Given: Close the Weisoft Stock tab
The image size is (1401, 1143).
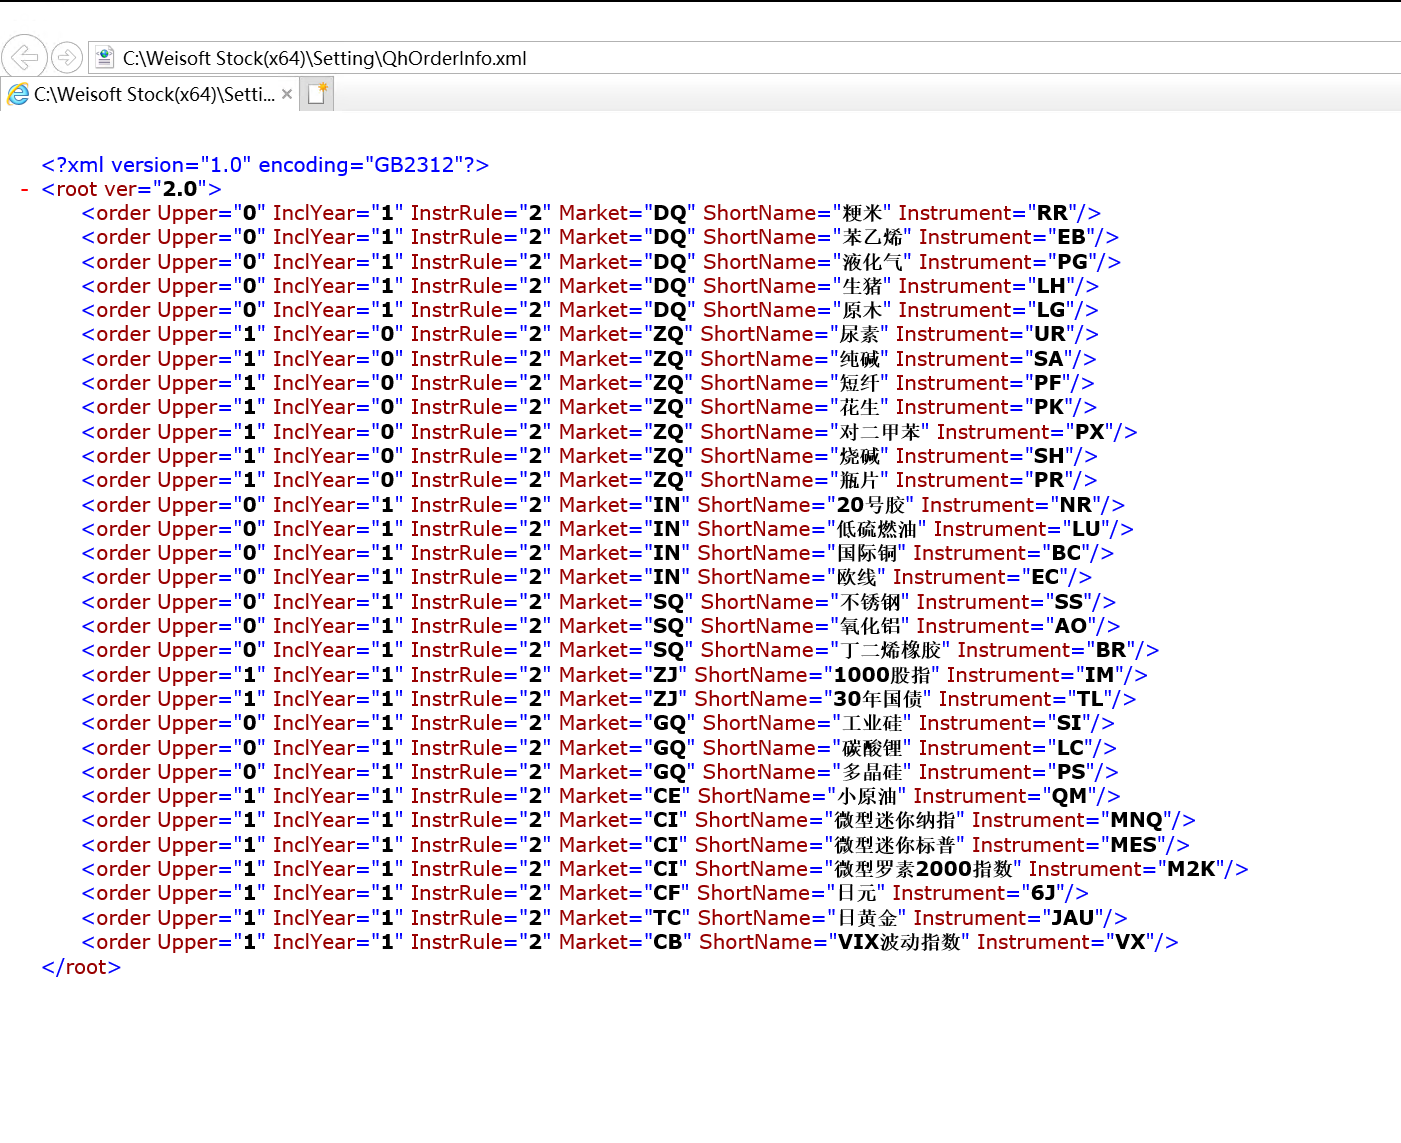Looking at the screenshot, I should pyautogui.click(x=287, y=94).
